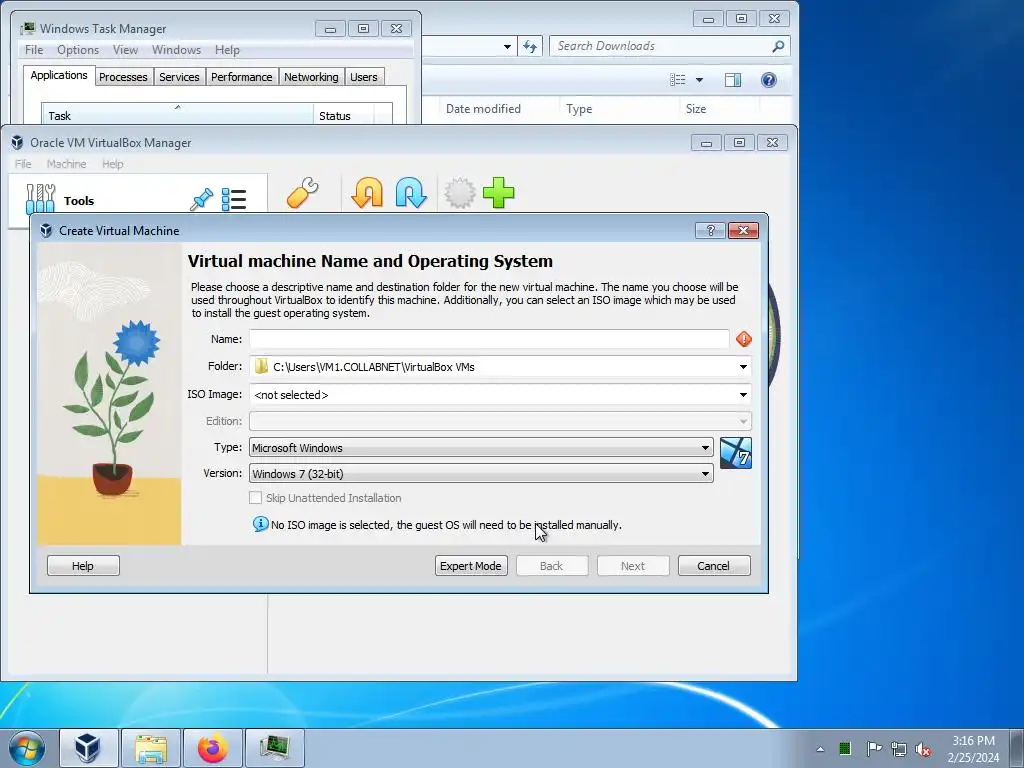Click the muted volume tray icon

coord(923,749)
